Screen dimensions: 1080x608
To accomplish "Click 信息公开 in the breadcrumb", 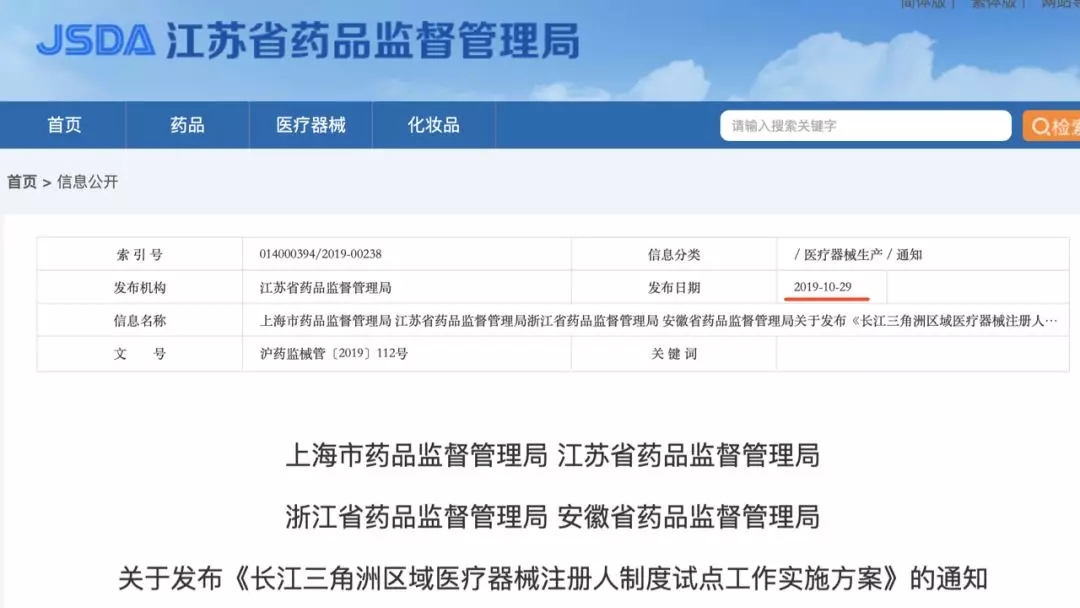I will pos(88,182).
